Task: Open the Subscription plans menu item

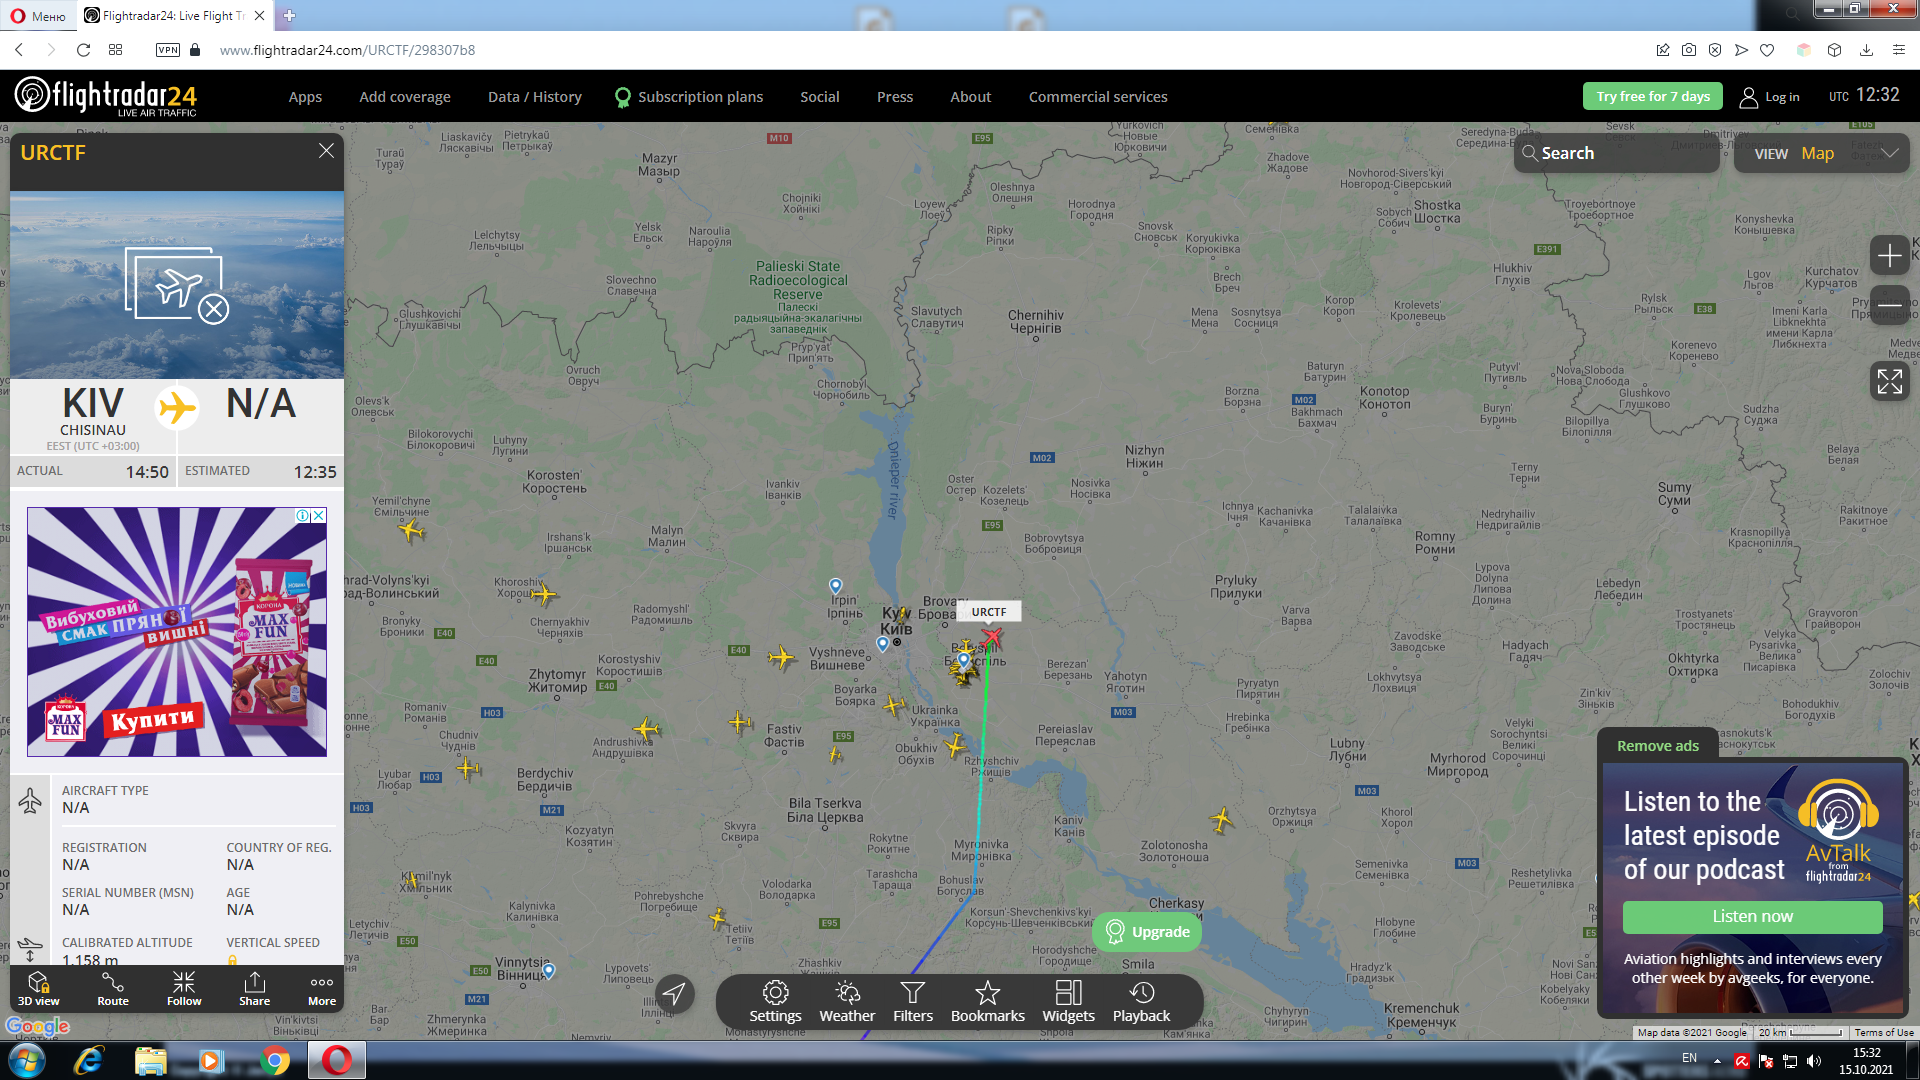Action: click(700, 97)
